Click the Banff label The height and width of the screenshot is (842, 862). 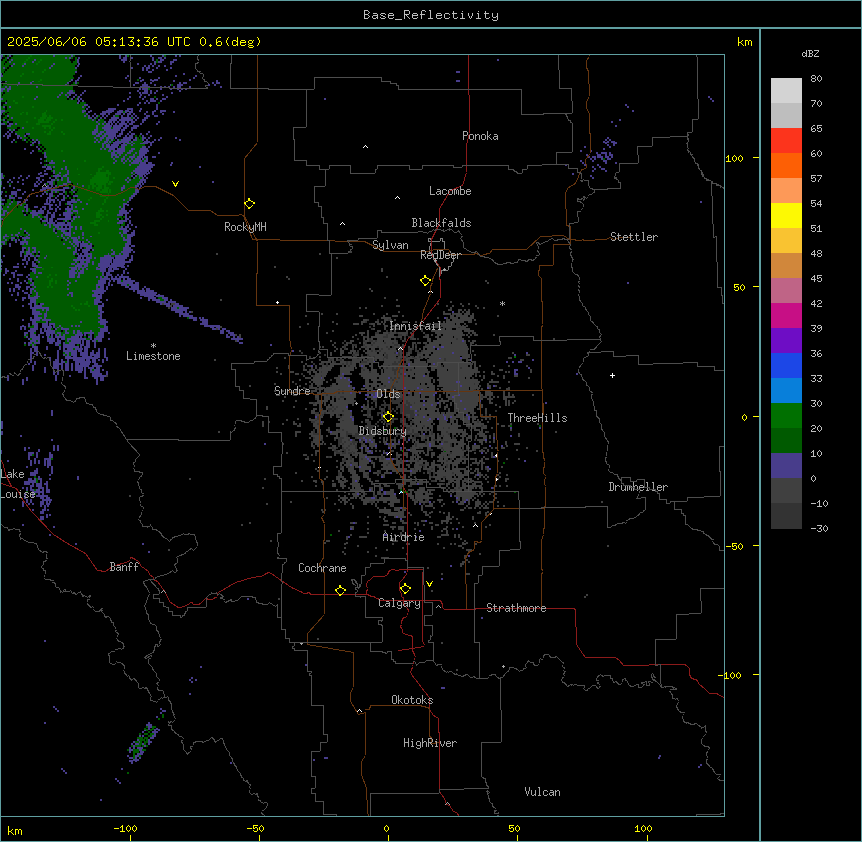(124, 567)
